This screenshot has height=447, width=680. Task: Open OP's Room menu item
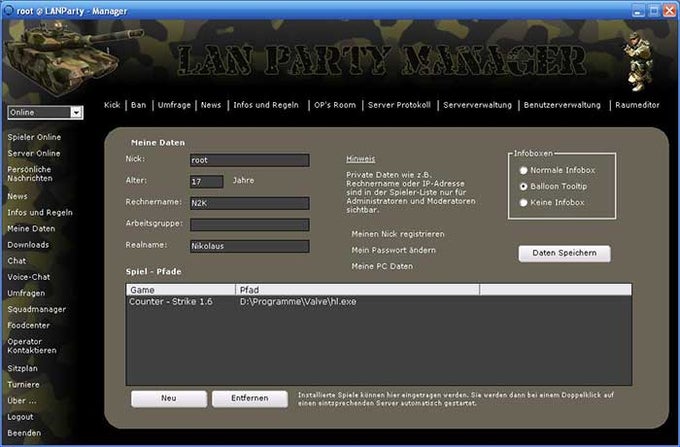(x=335, y=105)
